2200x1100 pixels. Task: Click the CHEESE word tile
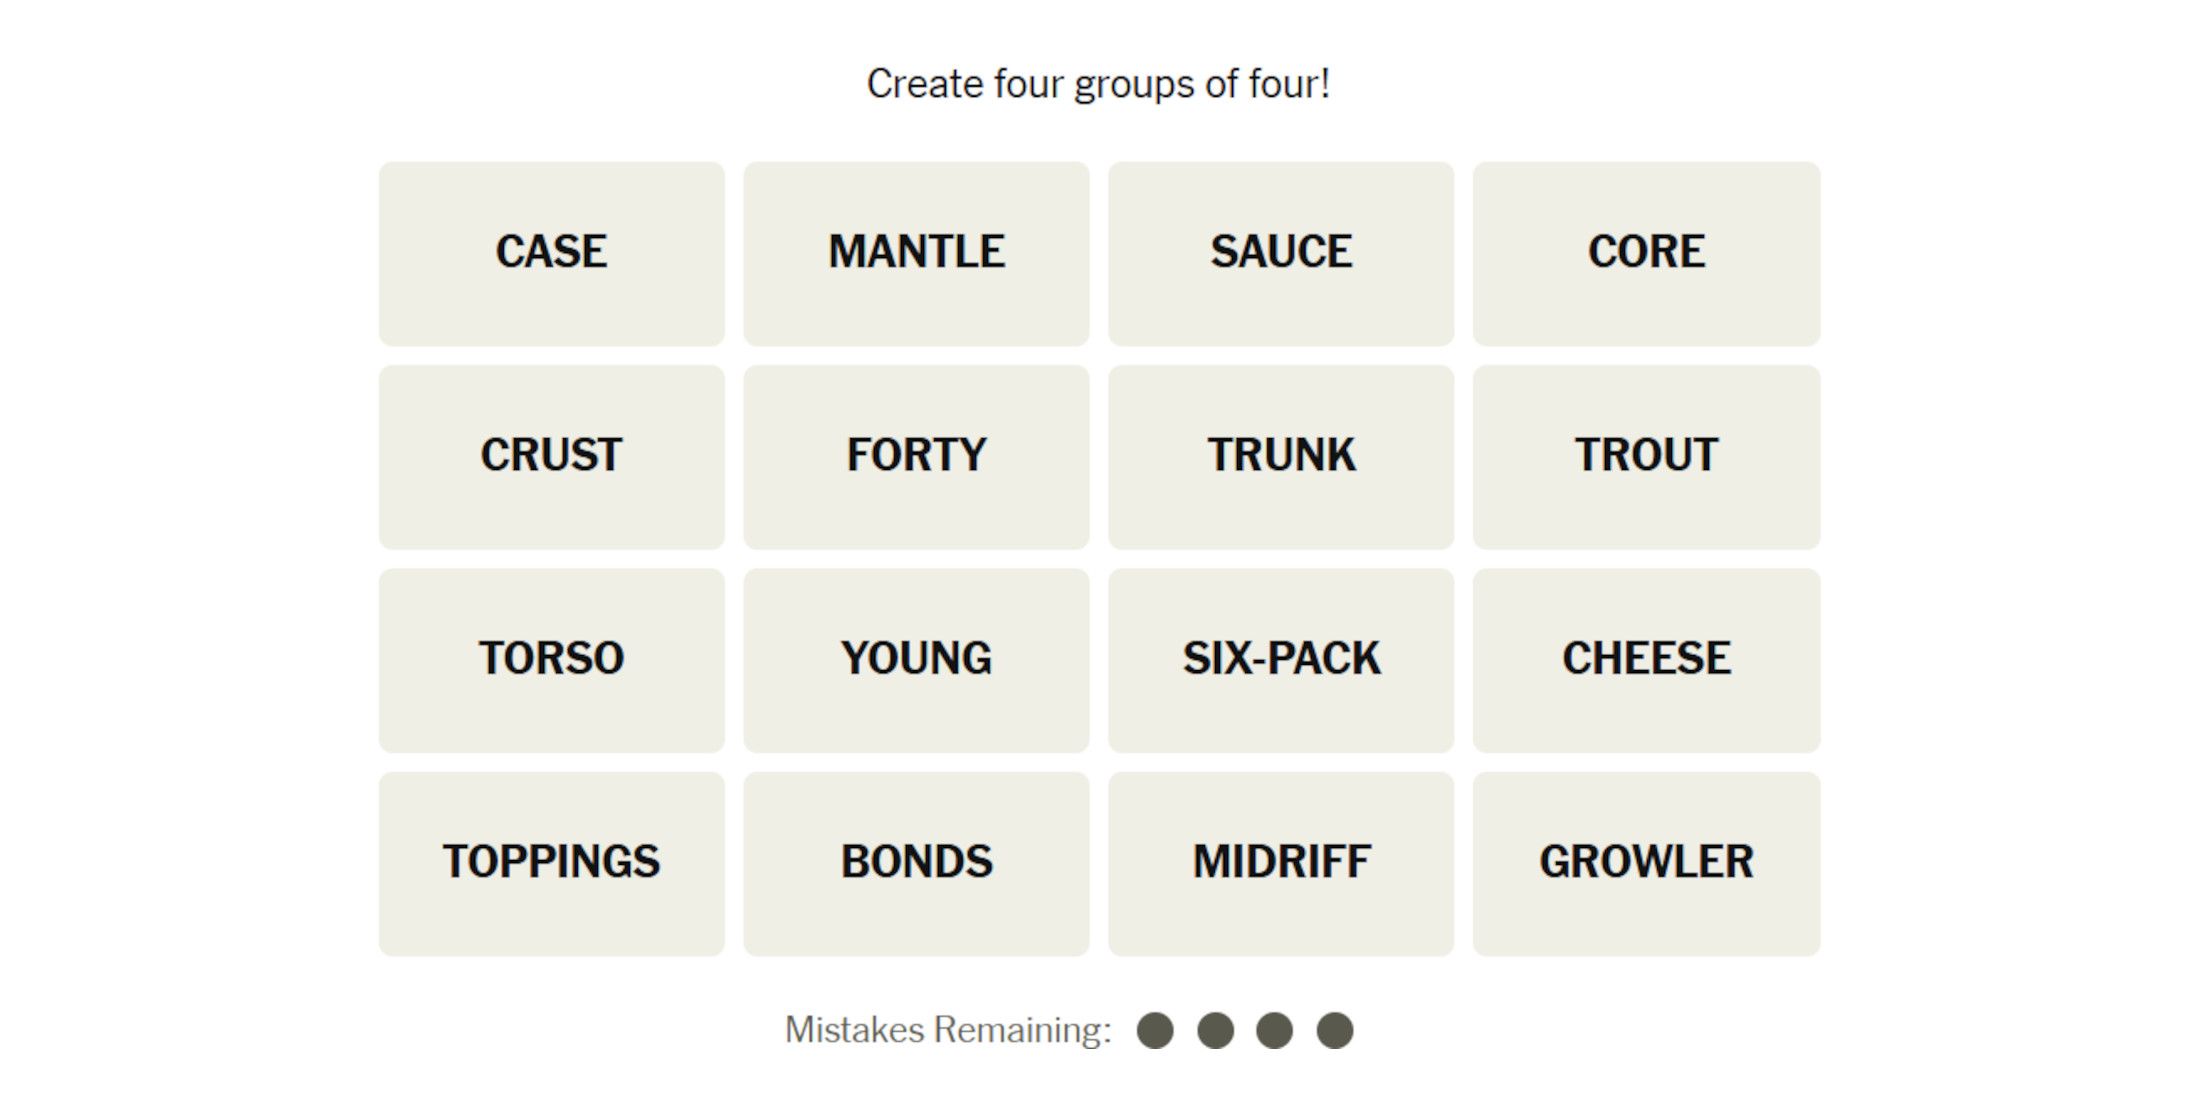pos(1646,660)
